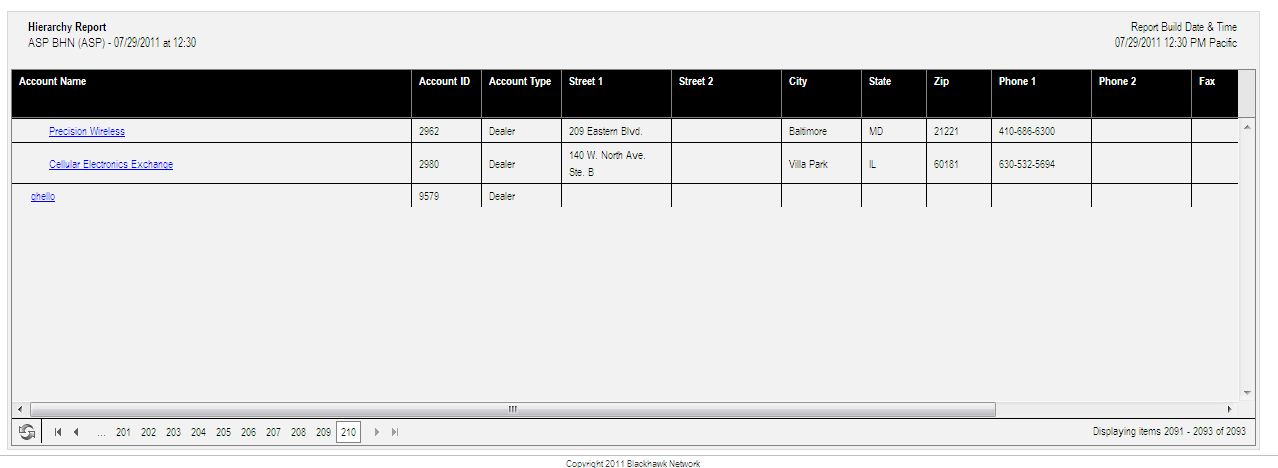Open page 209 of the report
Image resolution: width=1278 pixels, height=468 pixels.
point(323,433)
